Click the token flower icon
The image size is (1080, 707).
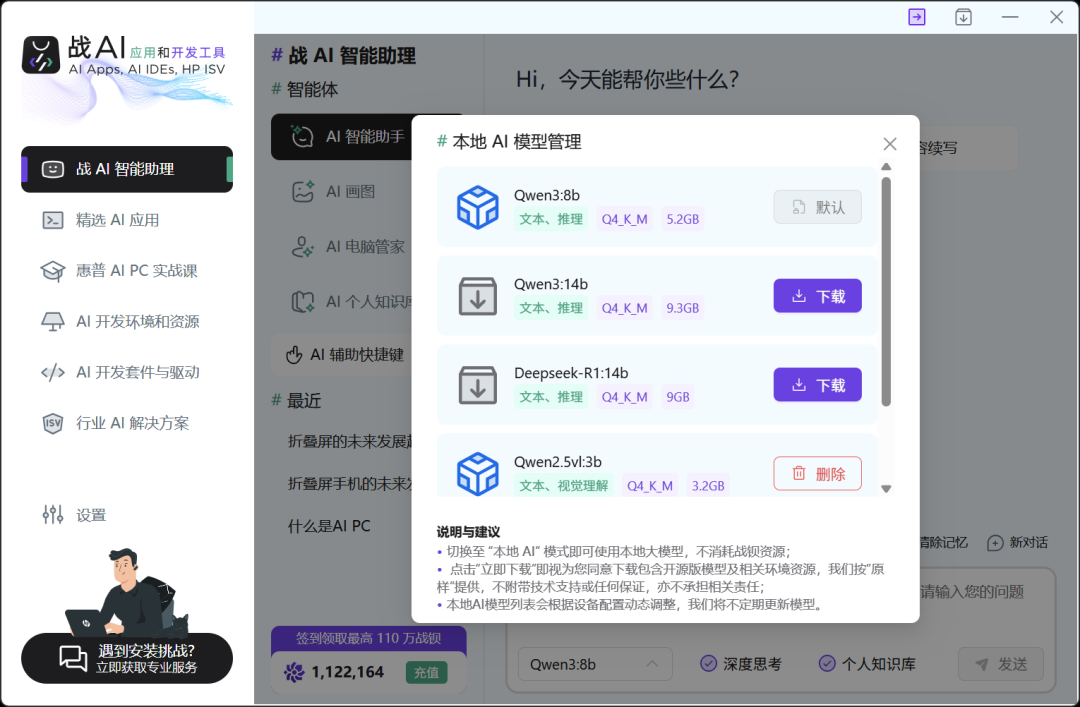click(294, 673)
